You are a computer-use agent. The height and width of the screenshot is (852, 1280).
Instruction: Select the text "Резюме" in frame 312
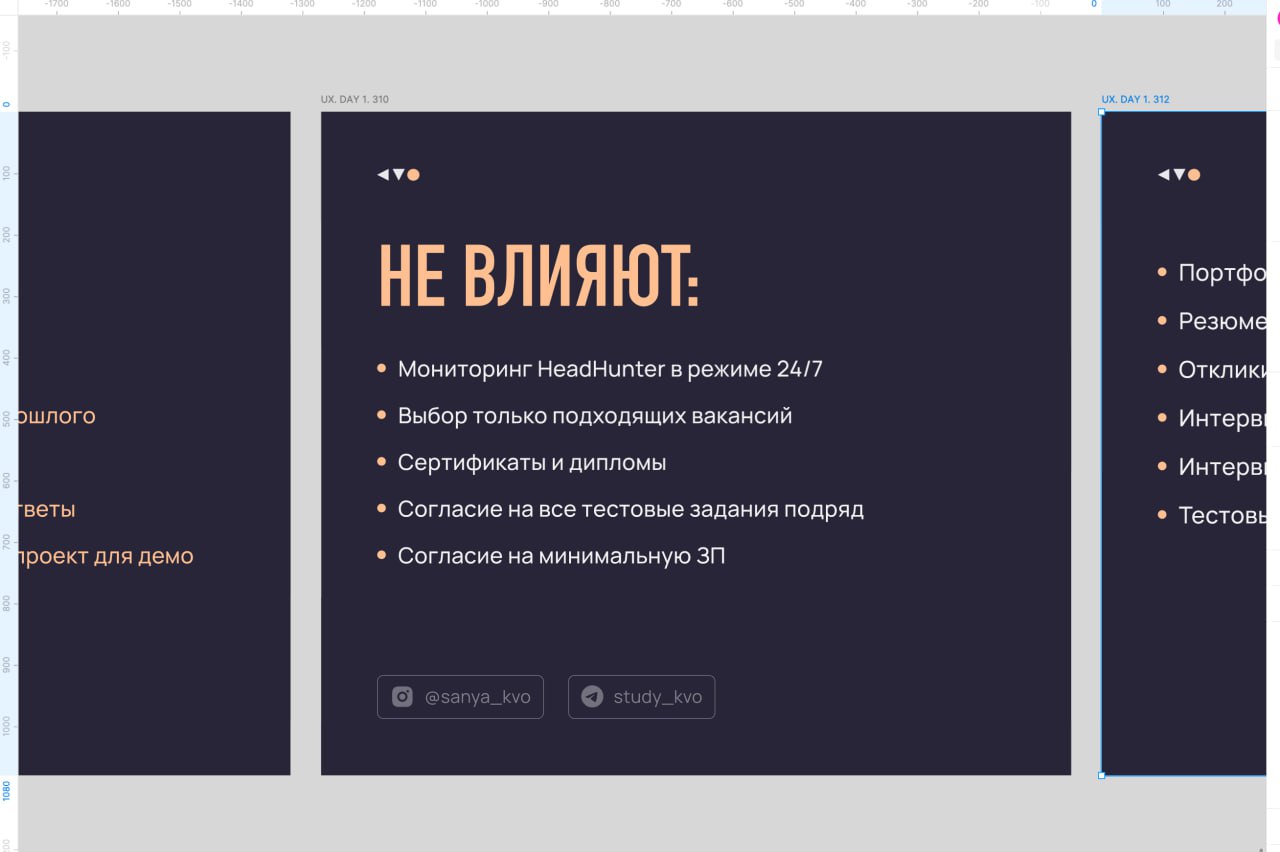[x=1222, y=322]
